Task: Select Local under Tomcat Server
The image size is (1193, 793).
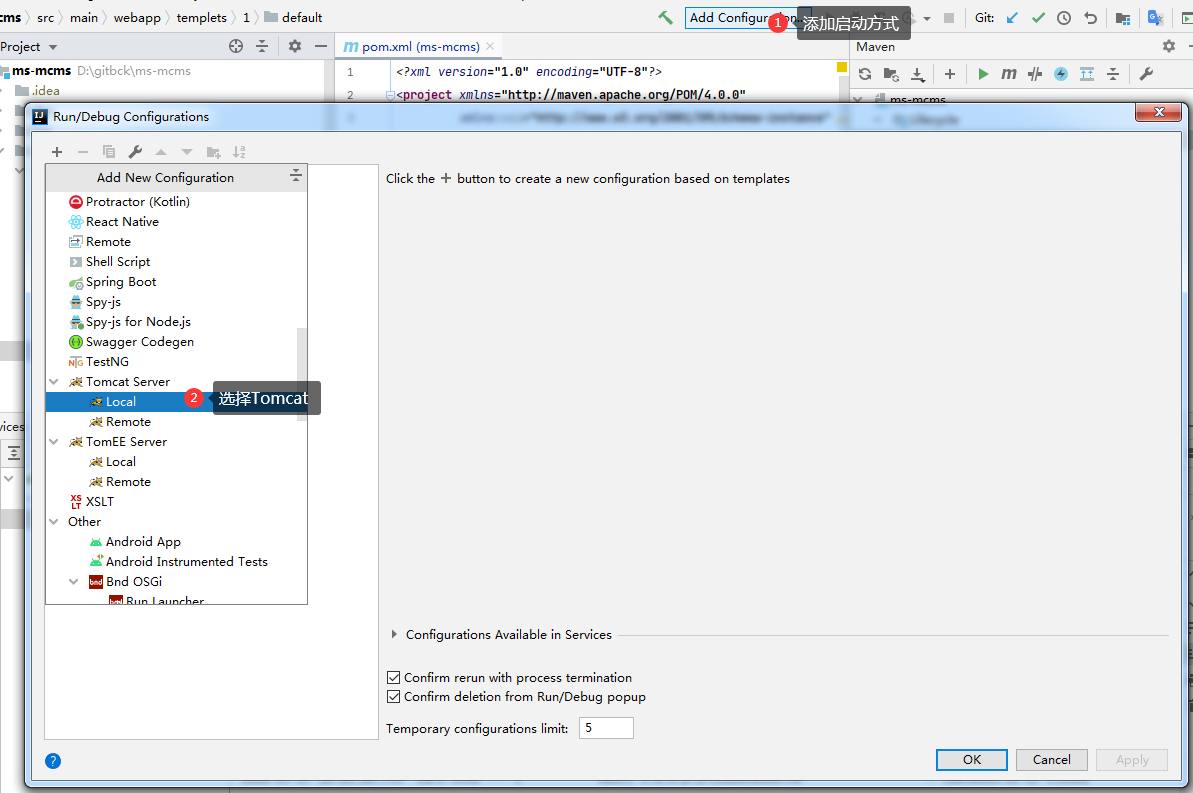Action: point(121,402)
